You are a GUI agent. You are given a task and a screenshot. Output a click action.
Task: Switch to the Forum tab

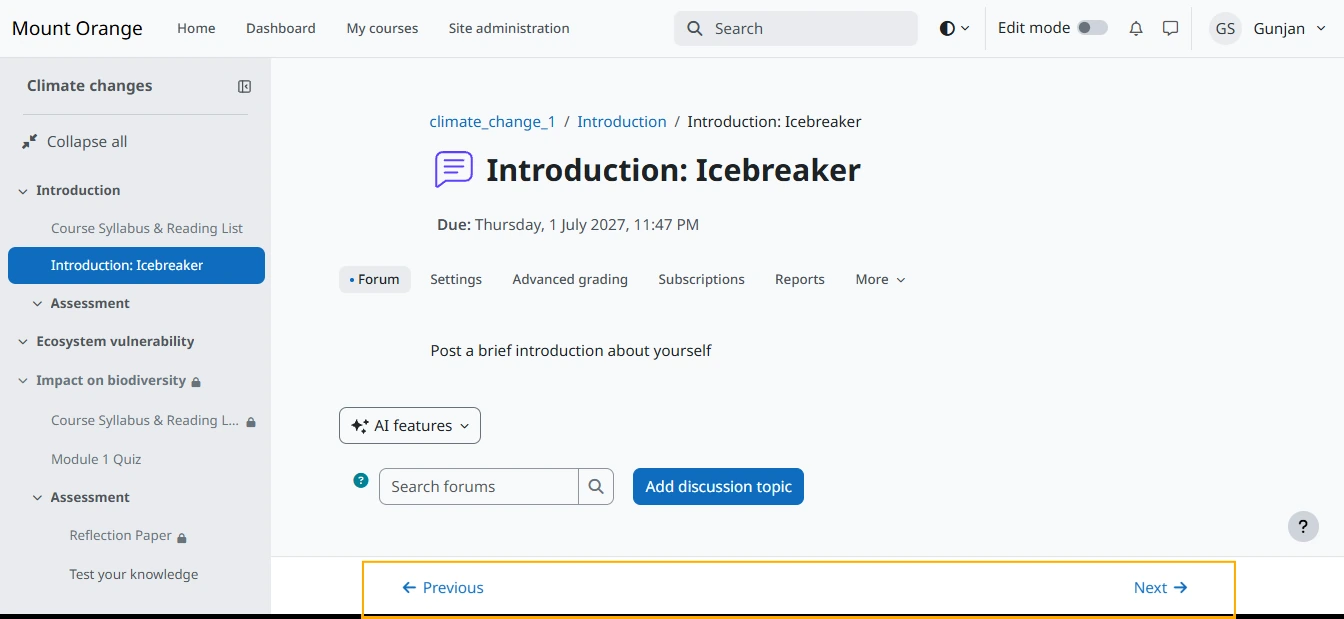375,280
